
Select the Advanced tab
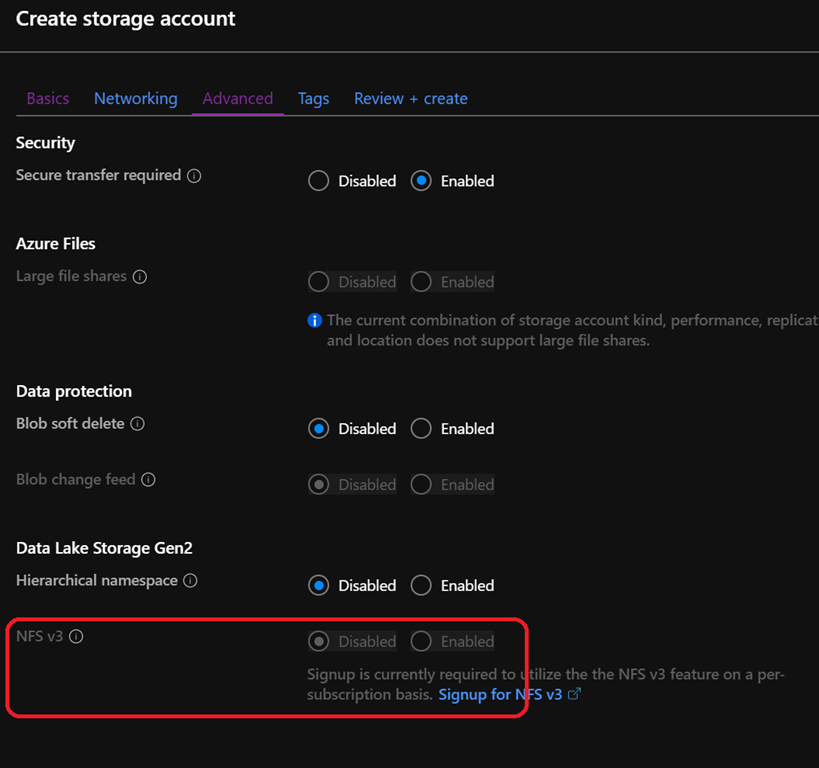(238, 99)
